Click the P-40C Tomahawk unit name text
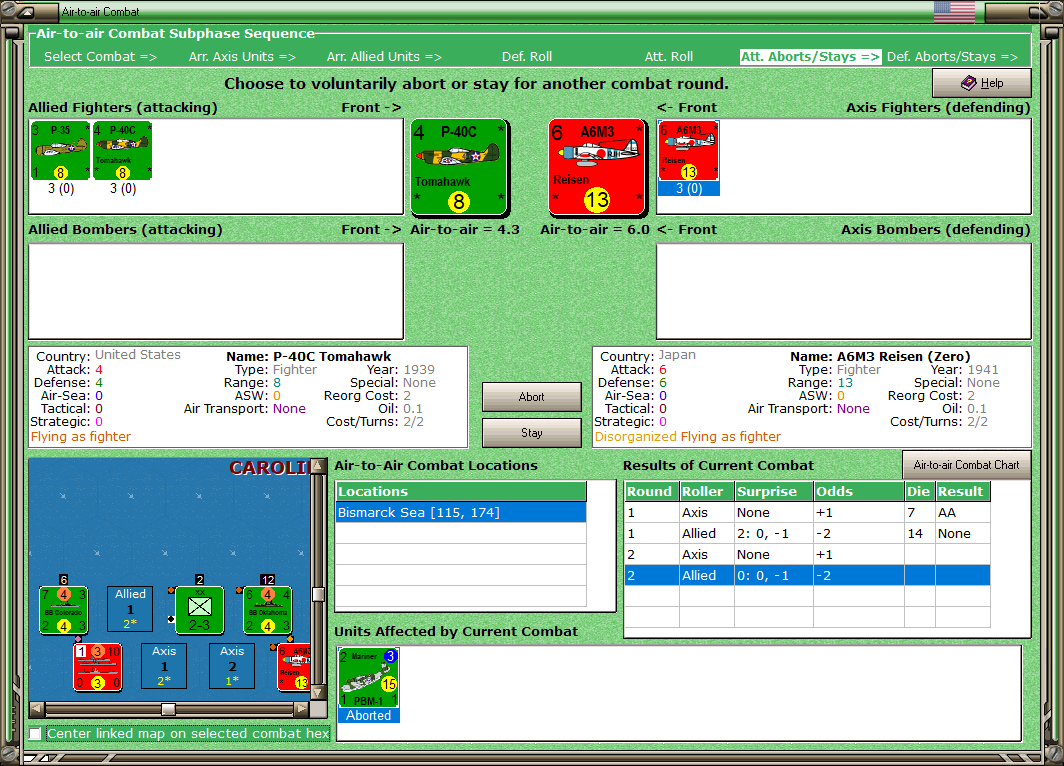Viewport: 1064px width, 766px height. [332, 356]
